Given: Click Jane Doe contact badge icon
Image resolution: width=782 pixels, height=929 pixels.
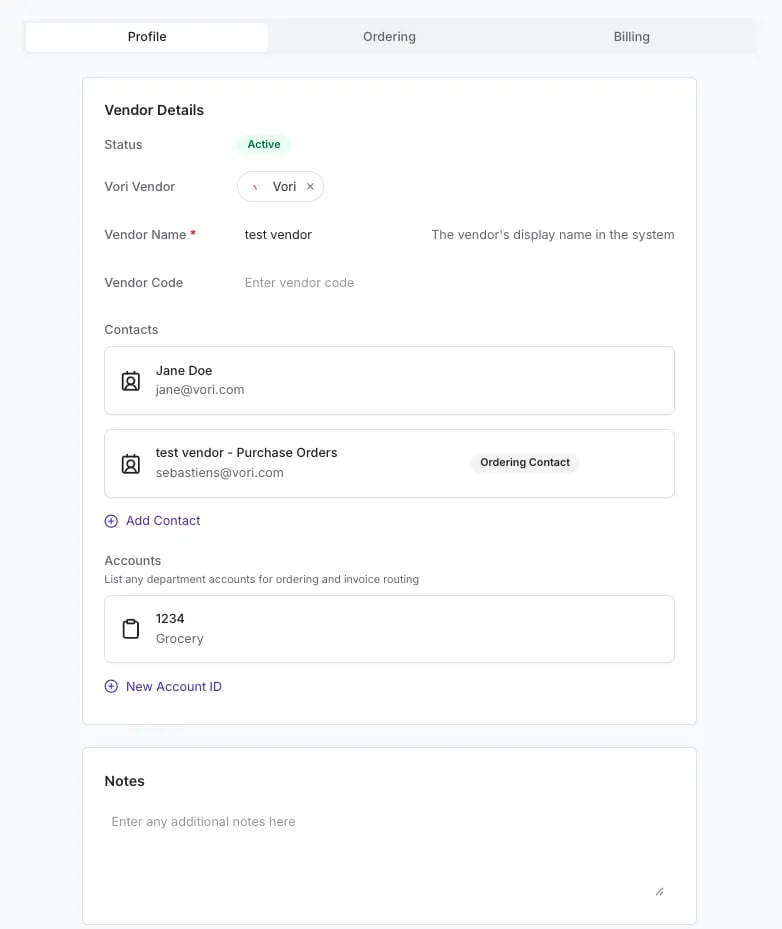Looking at the screenshot, I should pos(131,381).
